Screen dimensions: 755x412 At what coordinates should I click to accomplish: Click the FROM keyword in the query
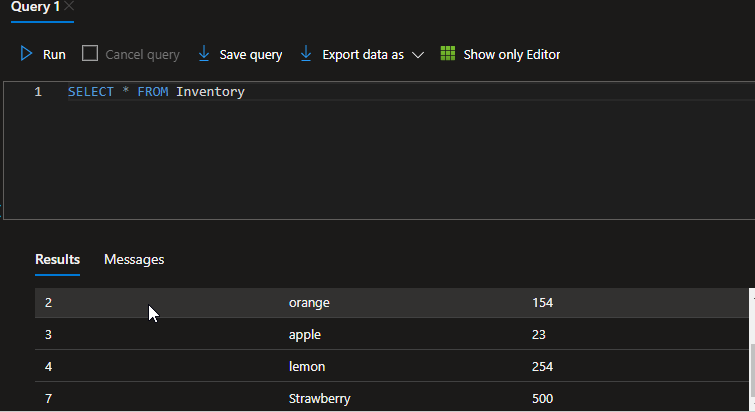tap(153, 91)
